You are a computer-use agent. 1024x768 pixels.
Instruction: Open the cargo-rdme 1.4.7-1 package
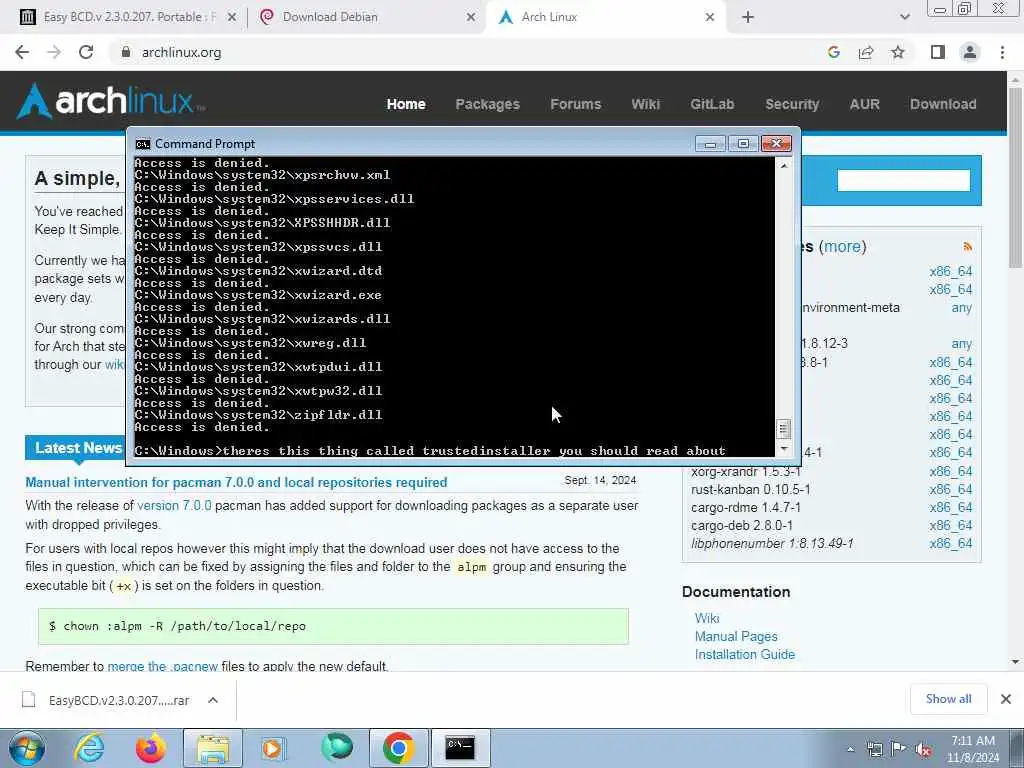pos(746,507)
